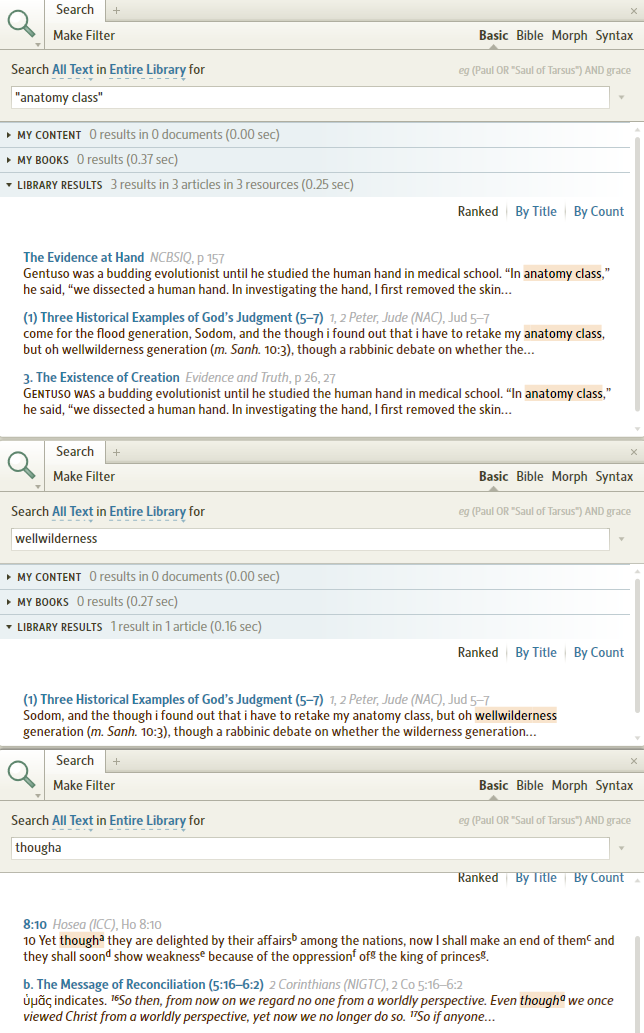Open new tab with plus in anatomy class panel

click(117, 10)
